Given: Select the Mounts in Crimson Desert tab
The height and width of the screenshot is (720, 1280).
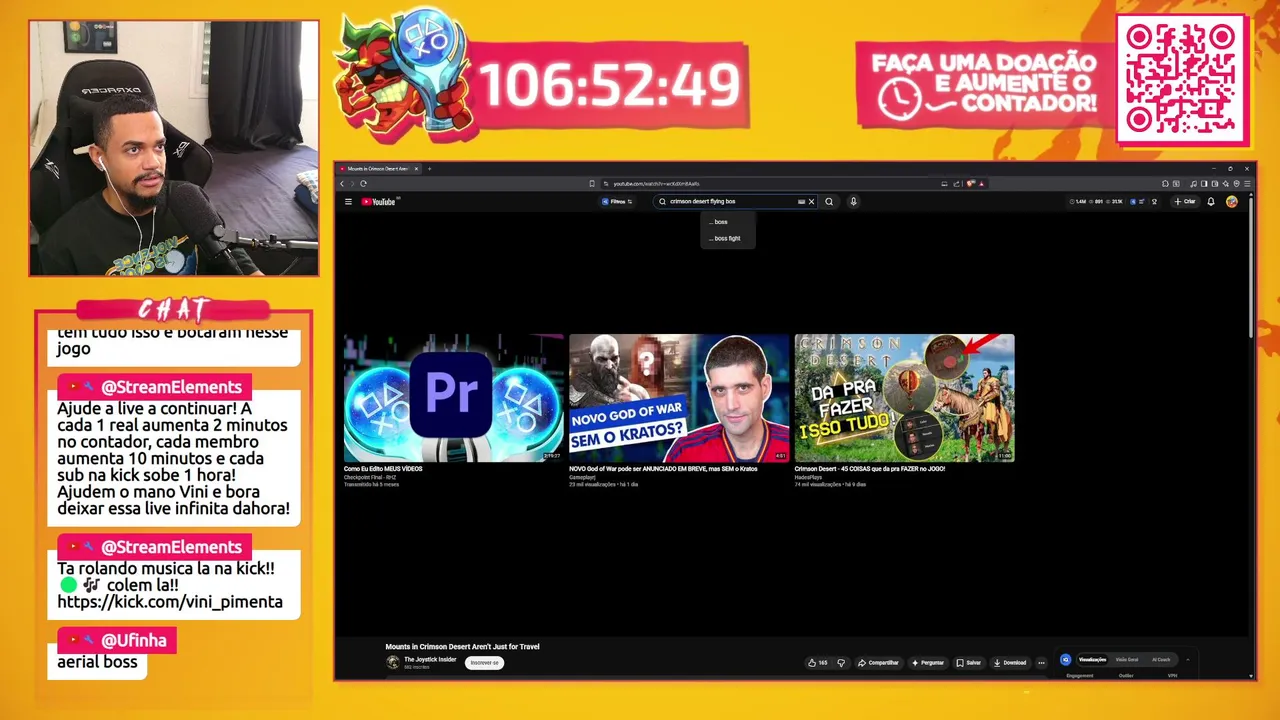Looking at the screenshot, I should click(x=378, y=169).
